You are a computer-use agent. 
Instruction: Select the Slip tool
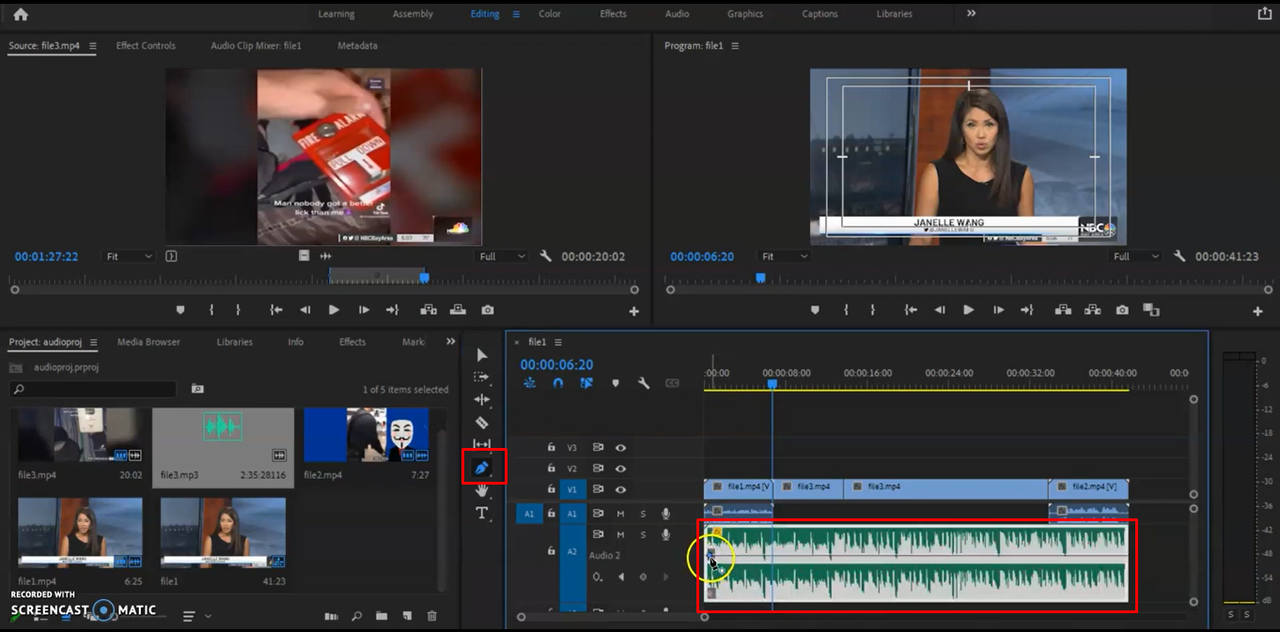click(x=482, y=444)
